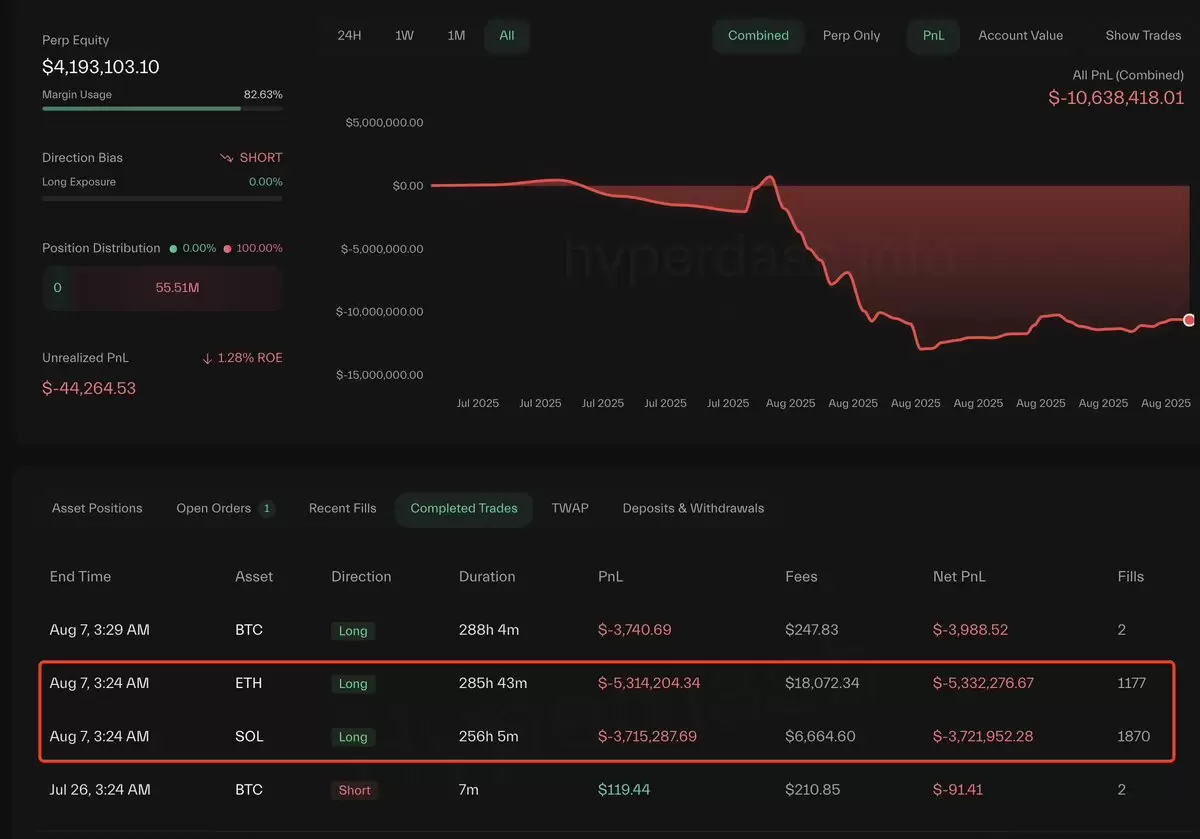Switch chart to 1M range
Image resolution: width=1200 pixels, height=839 pixels.
click(x=456, y=35)
